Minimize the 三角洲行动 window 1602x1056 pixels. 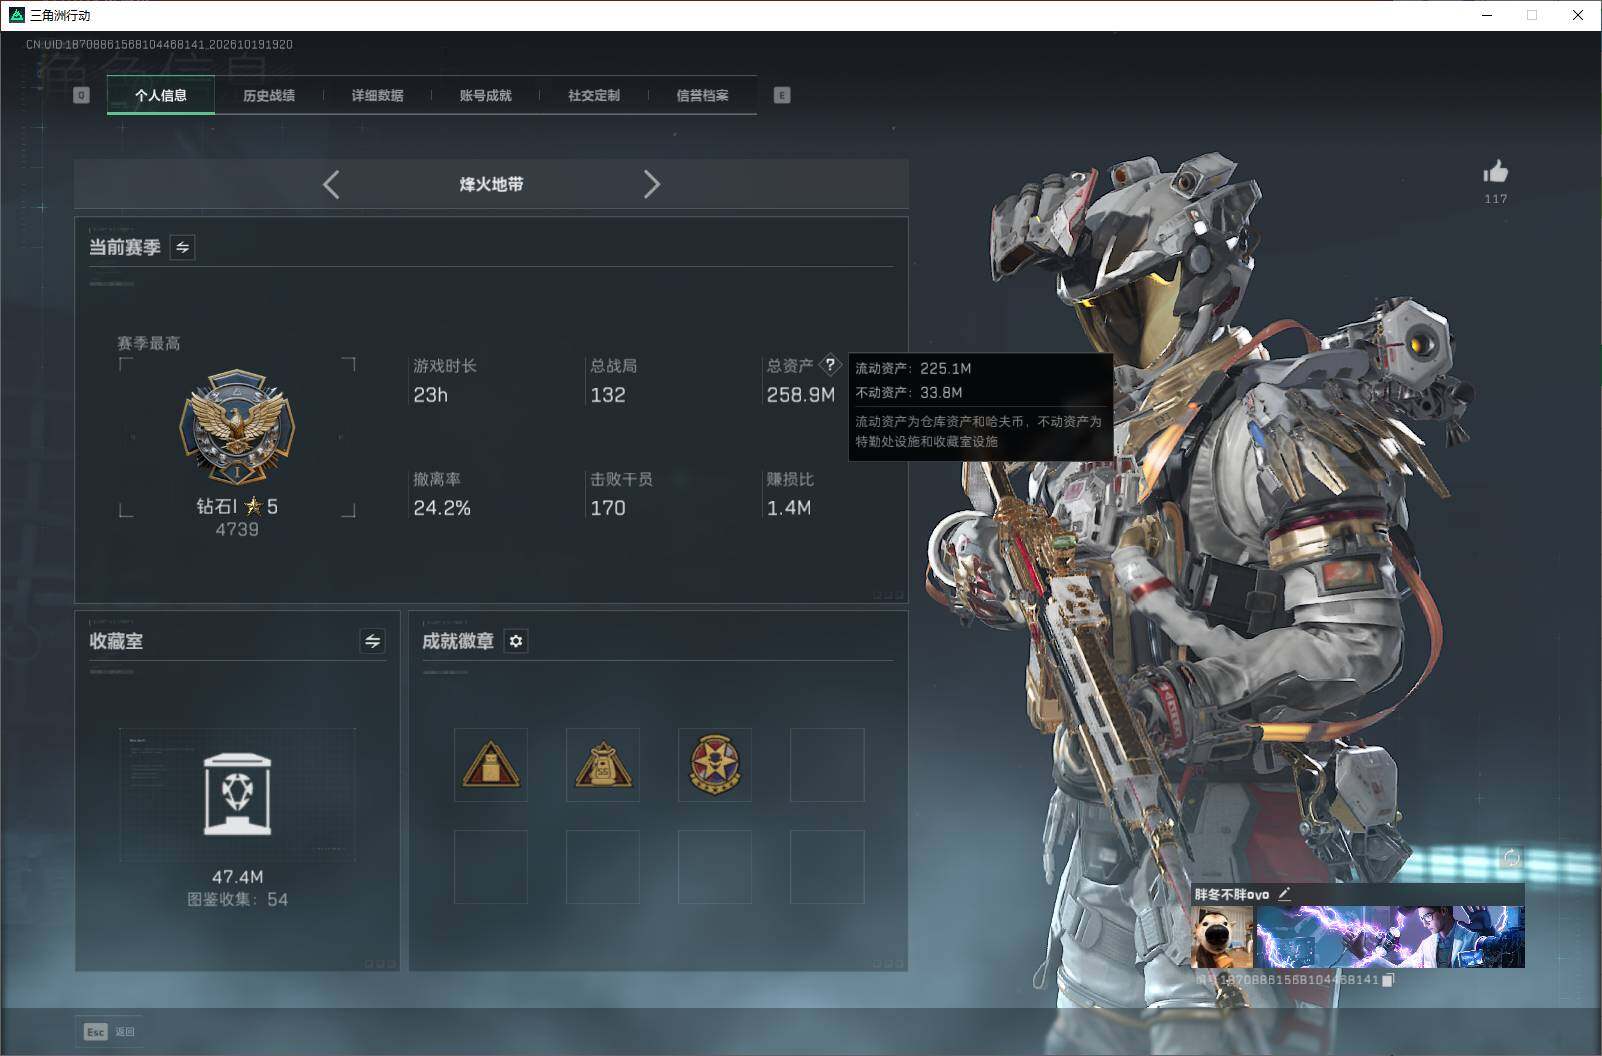pyautogui.click(x=1487, y=15)
